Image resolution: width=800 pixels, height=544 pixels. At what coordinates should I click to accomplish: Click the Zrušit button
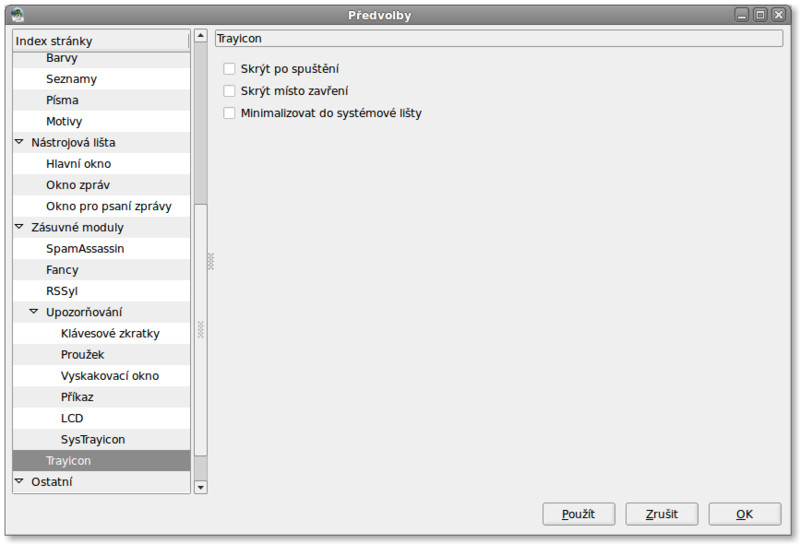click(661, 514)
